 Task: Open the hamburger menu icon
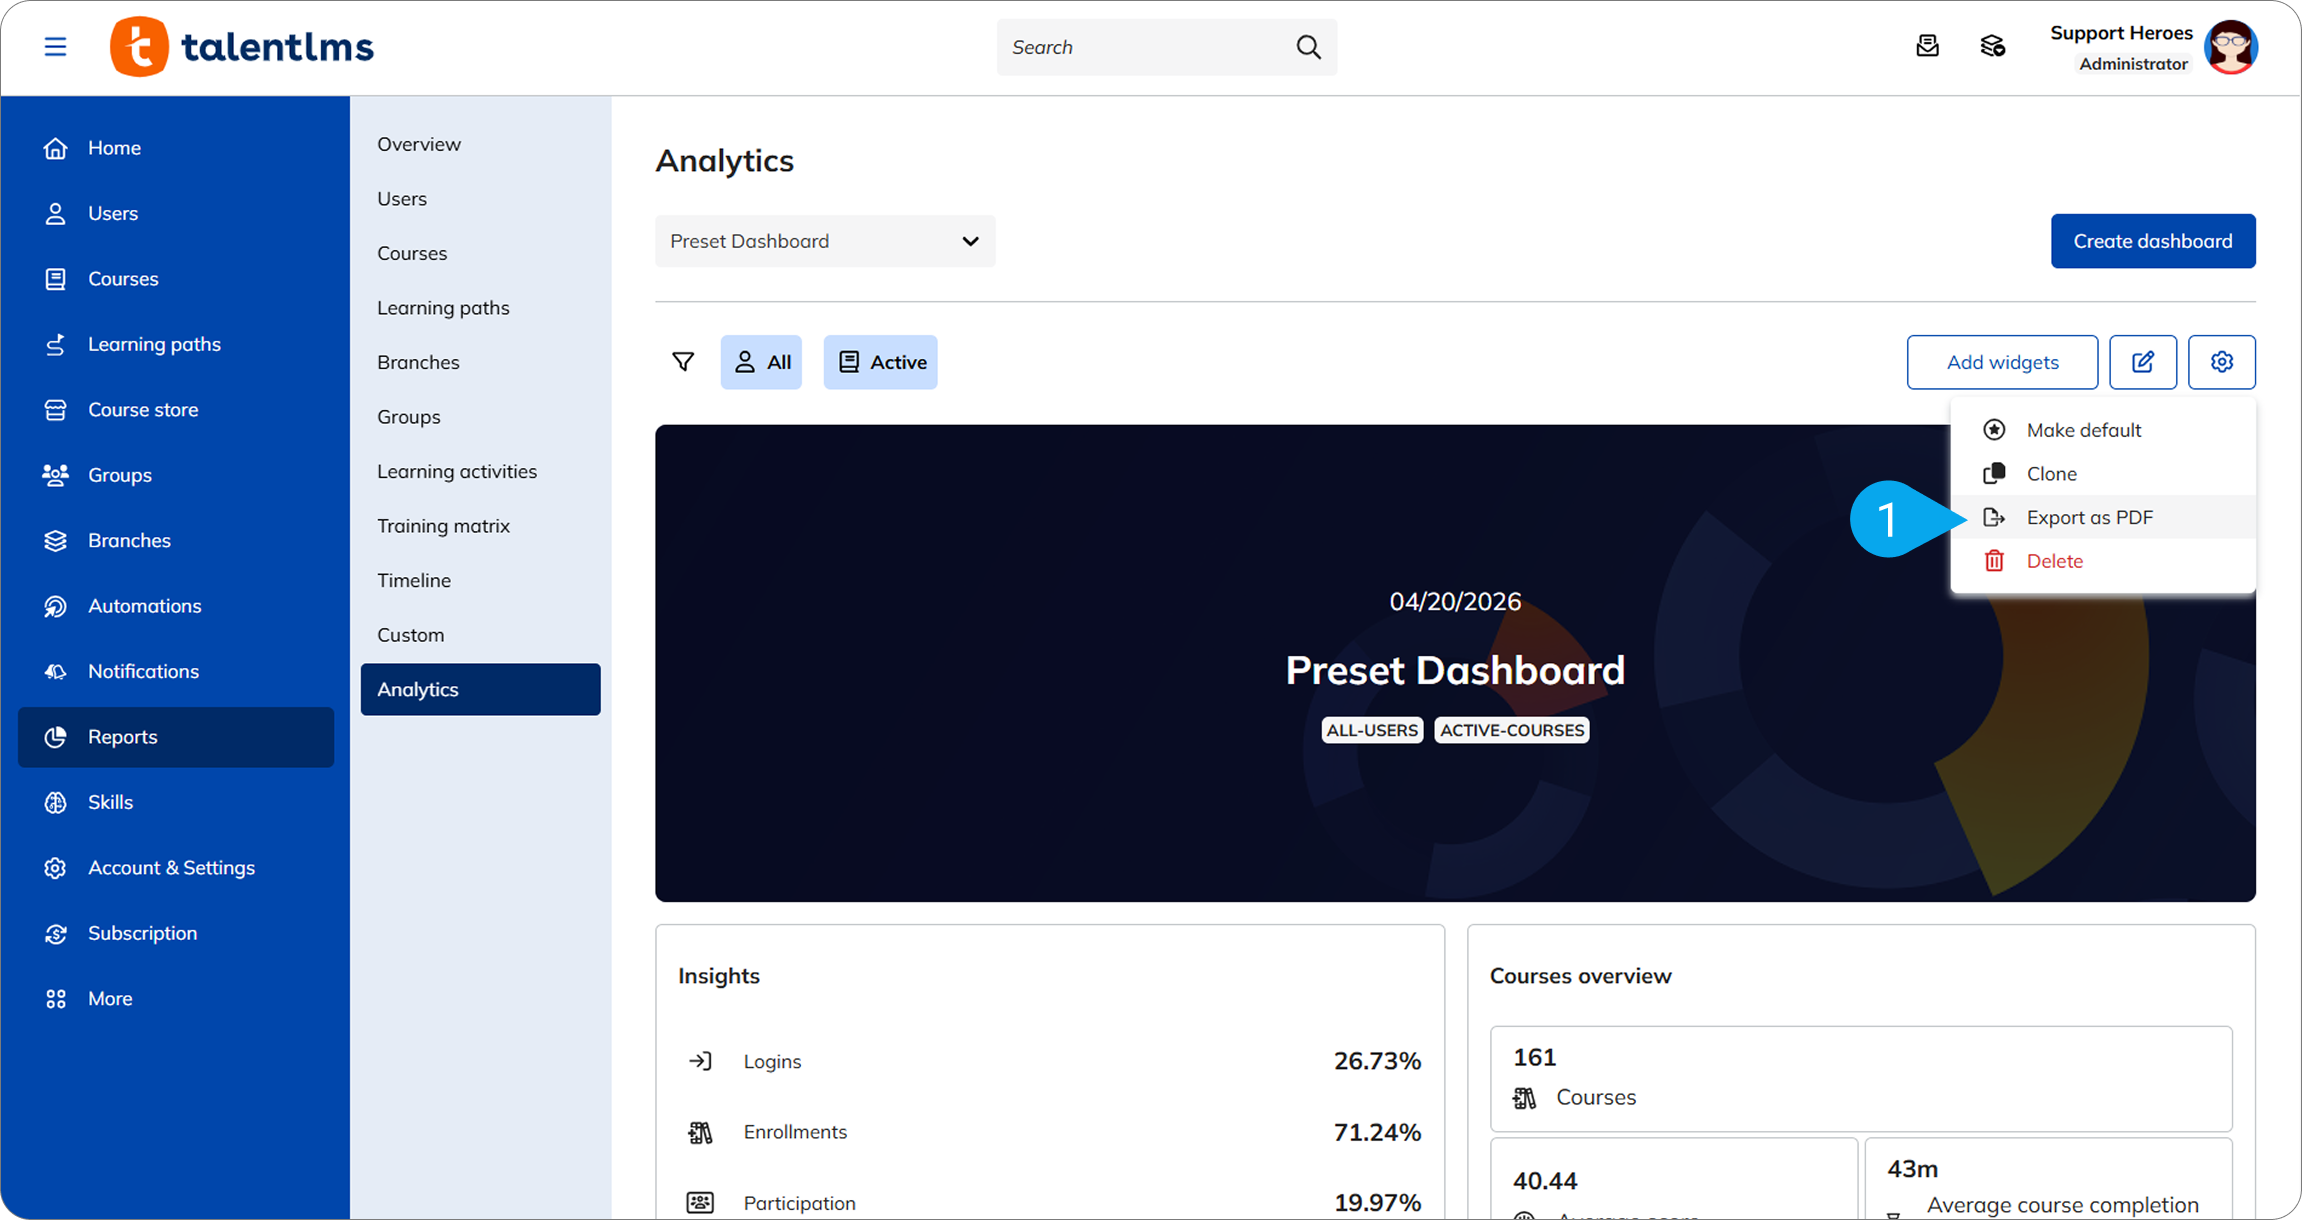[x=55, y=47]
